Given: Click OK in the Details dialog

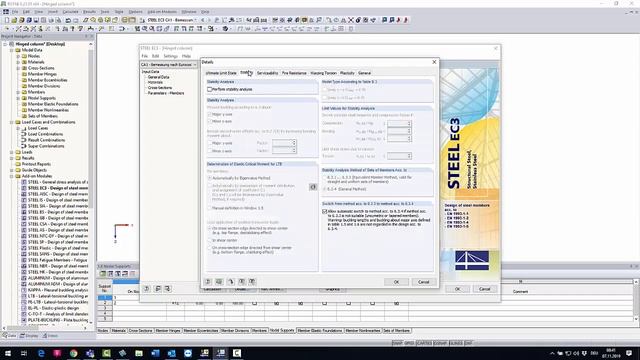Looking at the screenshot, I should tap(396, 282).
